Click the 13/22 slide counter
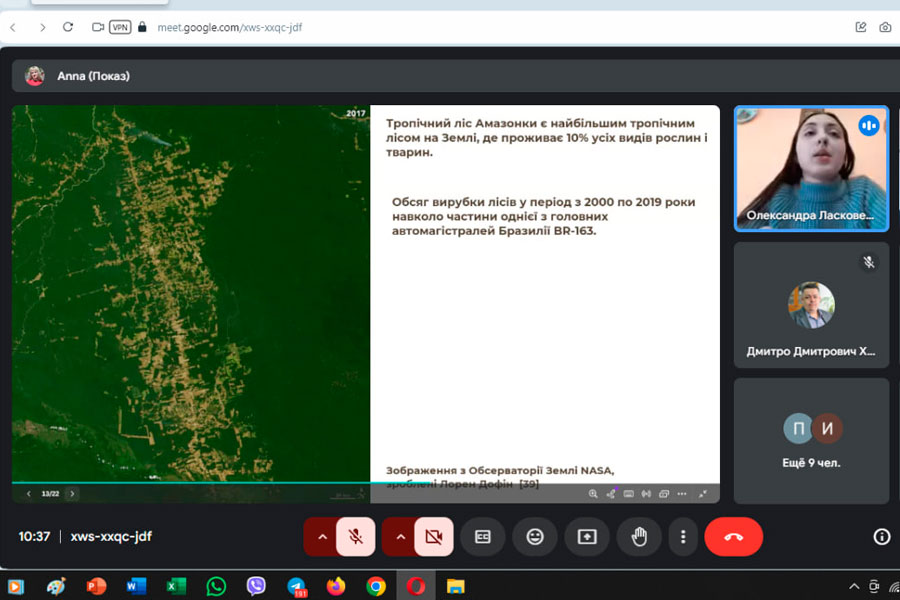Image resolution: width=900 pixels, height=600 pixels. click(x=50, y=494)
